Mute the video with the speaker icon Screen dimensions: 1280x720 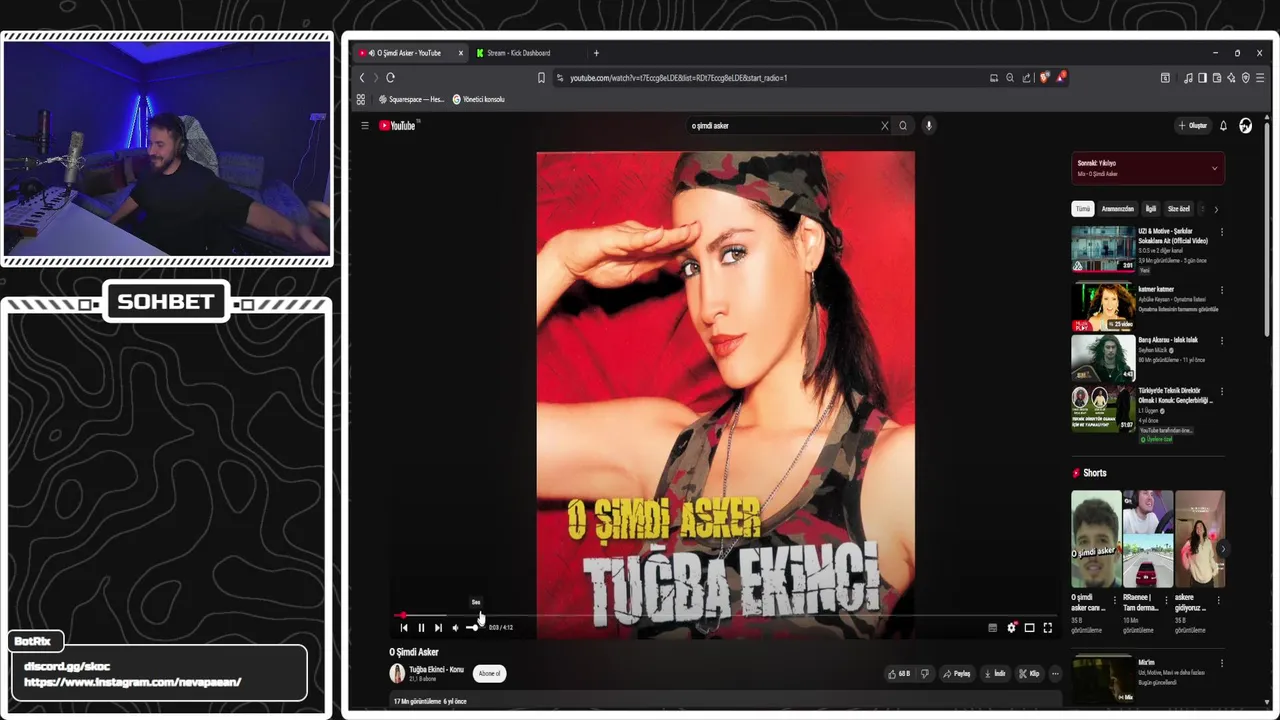455,628
